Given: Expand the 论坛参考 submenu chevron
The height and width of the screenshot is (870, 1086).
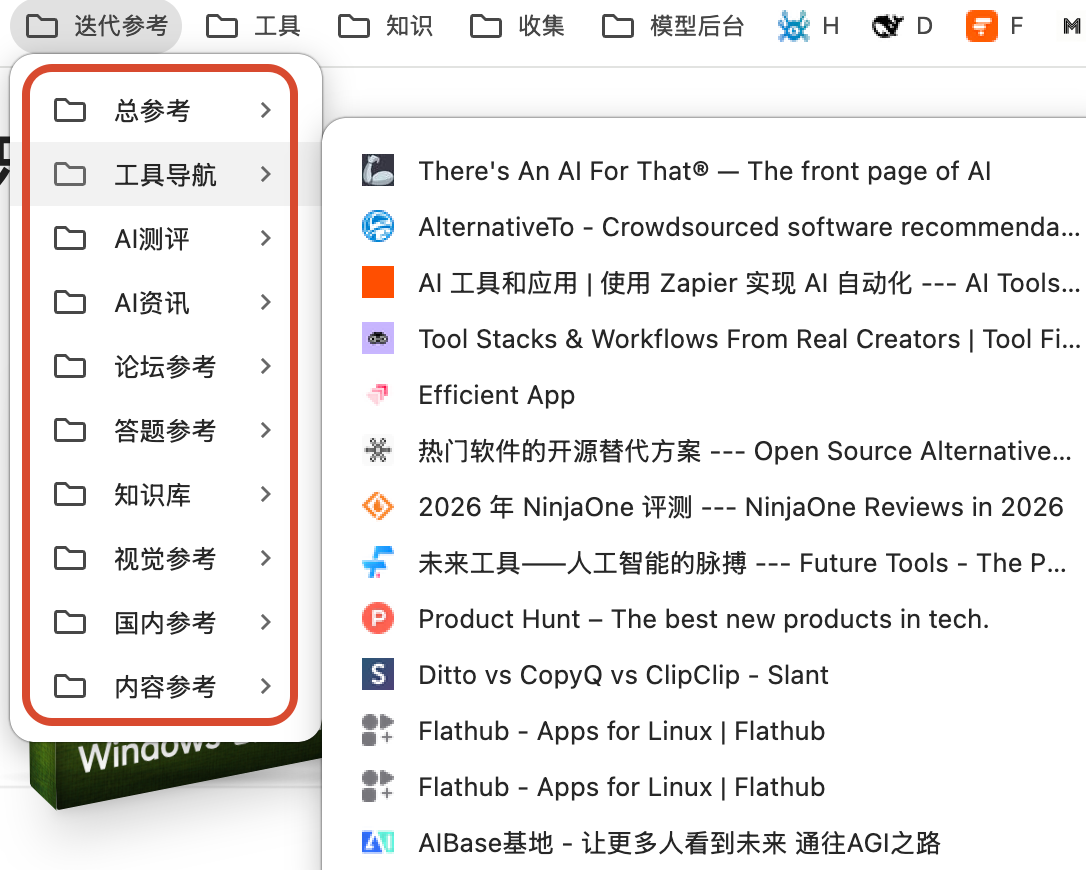Looking at the screenshot, I should (265, 366).
